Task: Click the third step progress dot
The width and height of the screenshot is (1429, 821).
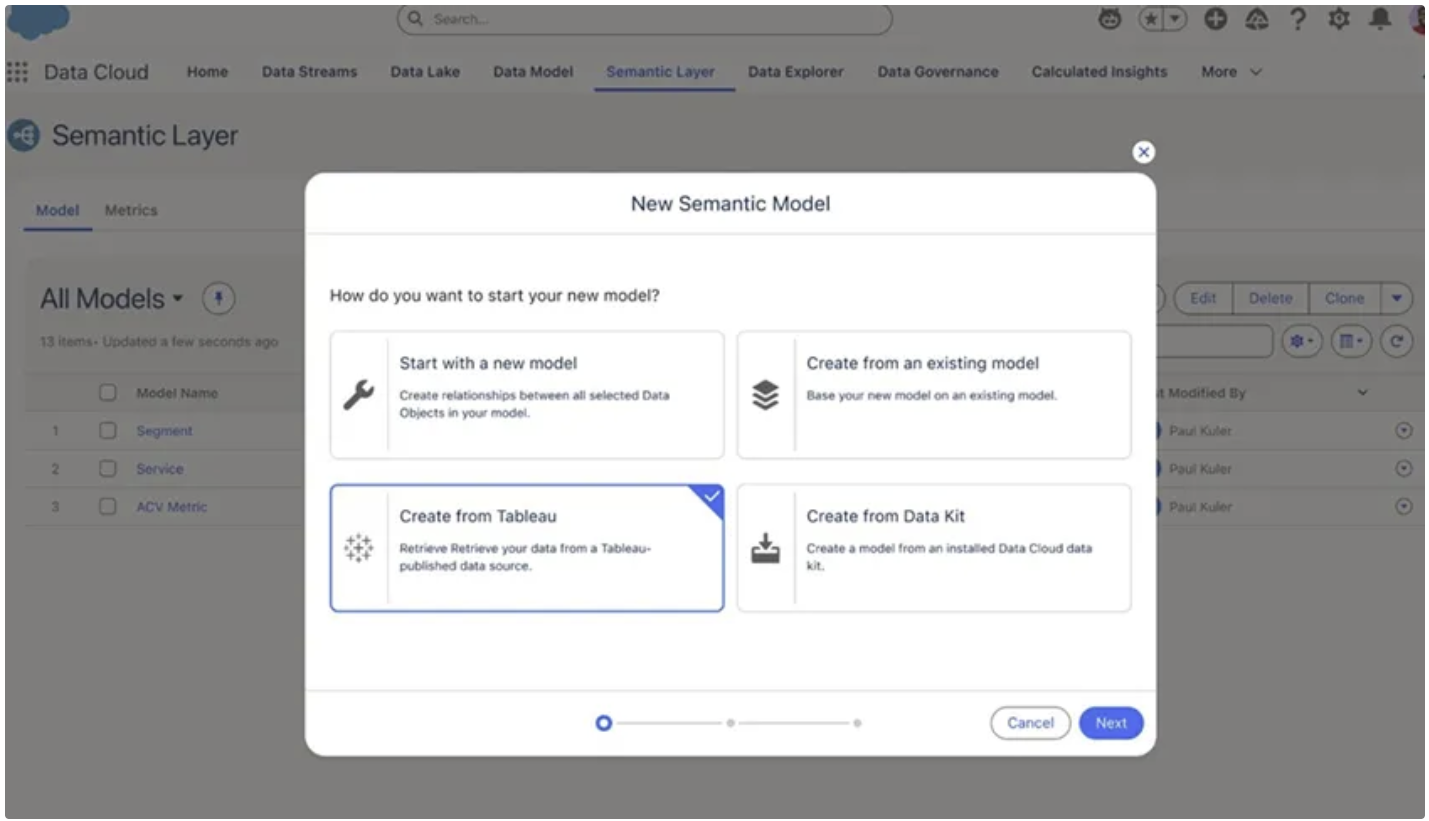Action: (x=857, y=722)
